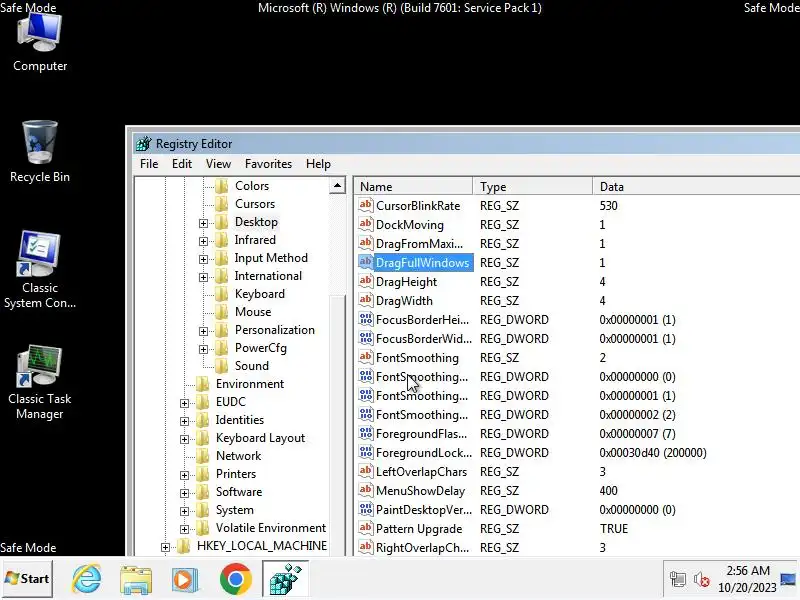Expand the Infrared registry key
The image size is (800, 600).
tap(203, 241)
